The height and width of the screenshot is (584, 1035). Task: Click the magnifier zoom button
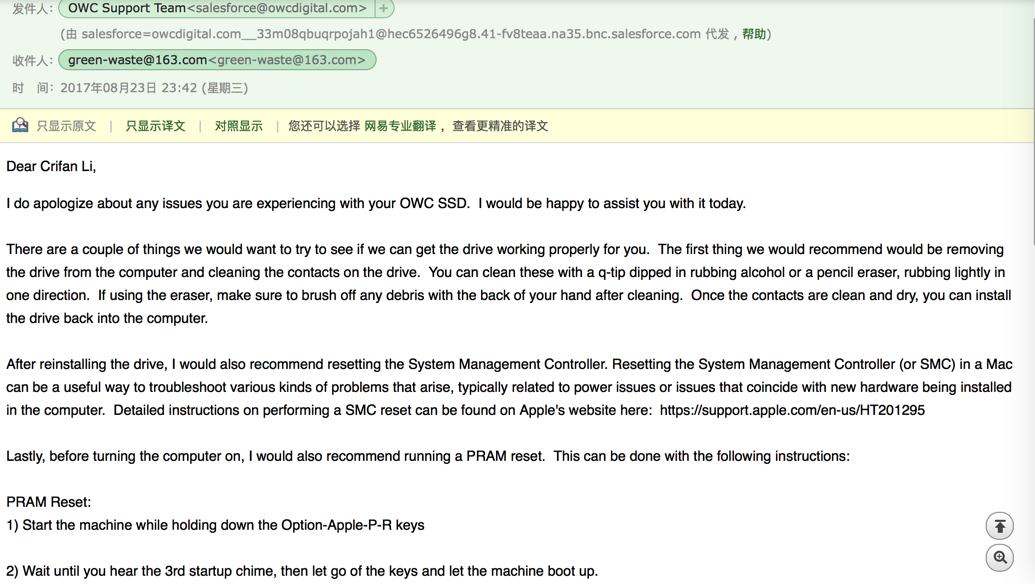pyautogui.click(x=999, y=558)
